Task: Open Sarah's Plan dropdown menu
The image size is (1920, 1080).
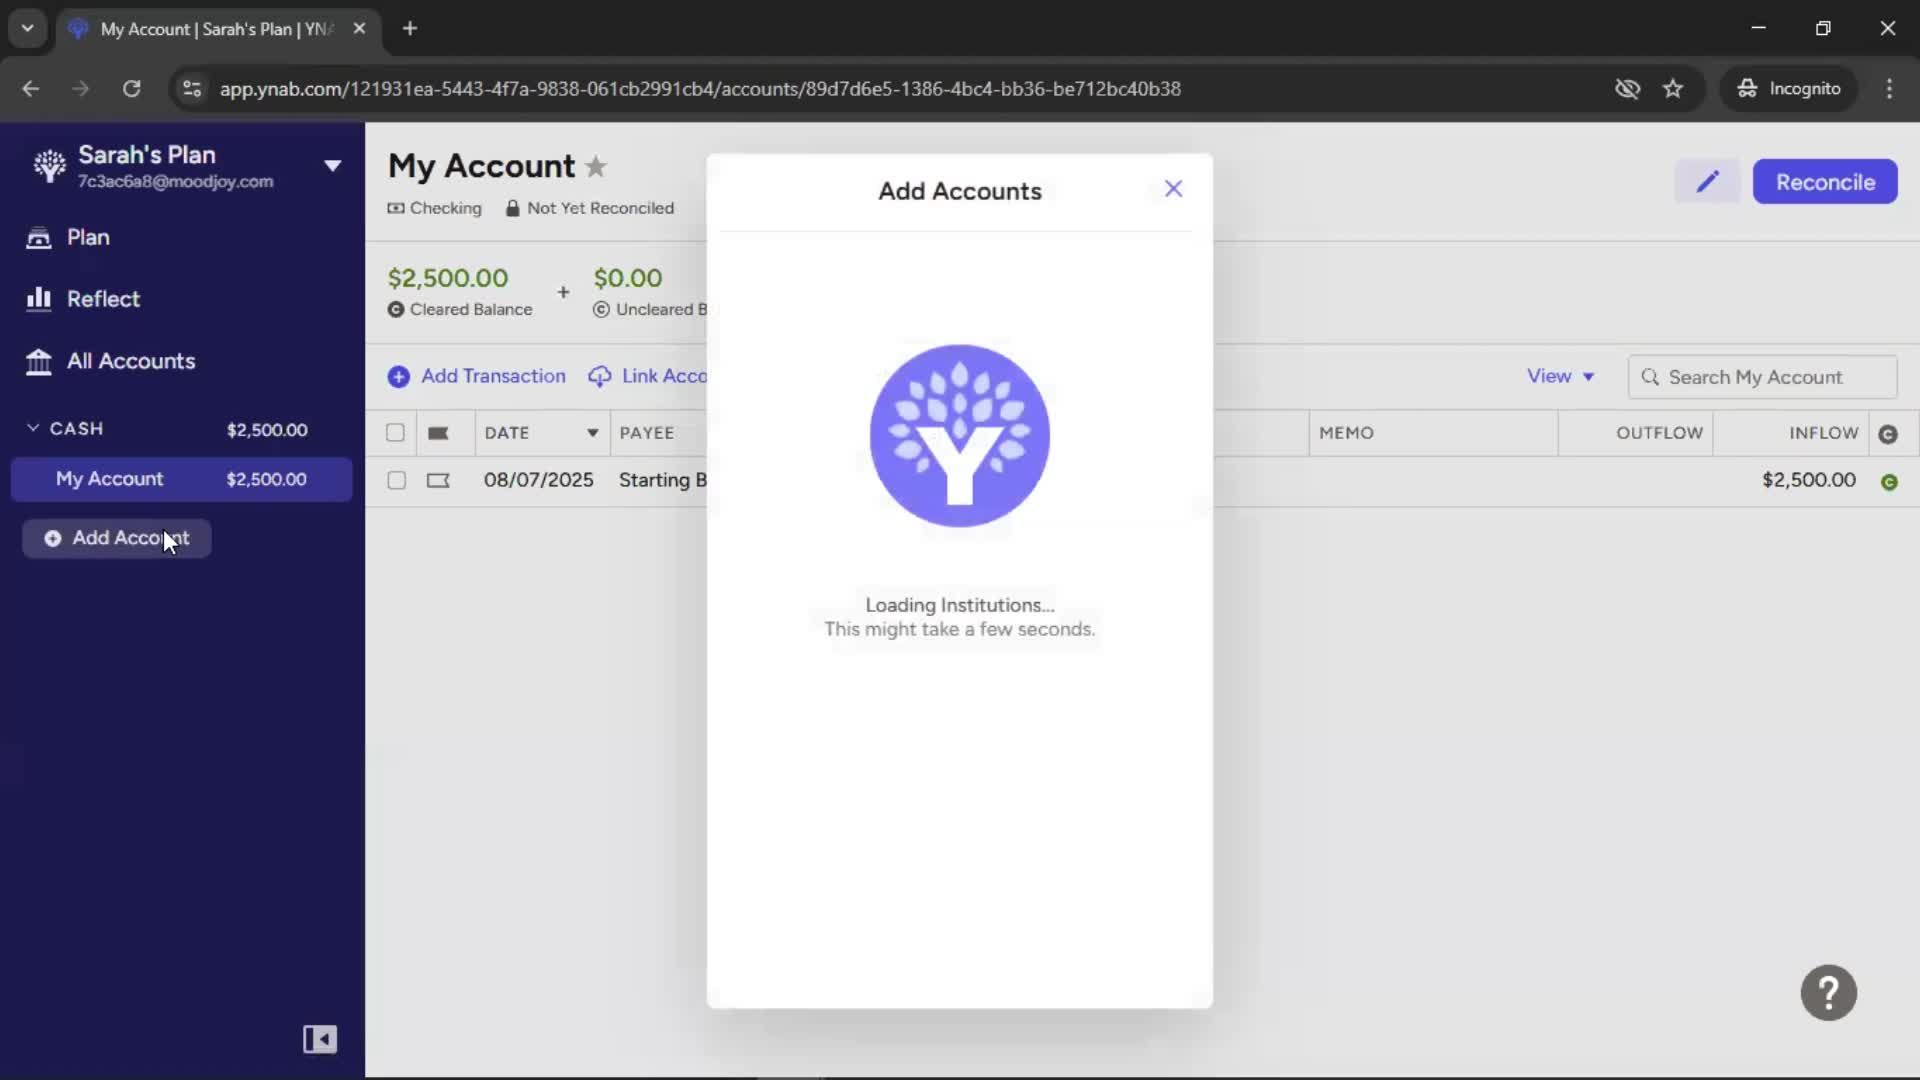Action: (x=332, y=166)
